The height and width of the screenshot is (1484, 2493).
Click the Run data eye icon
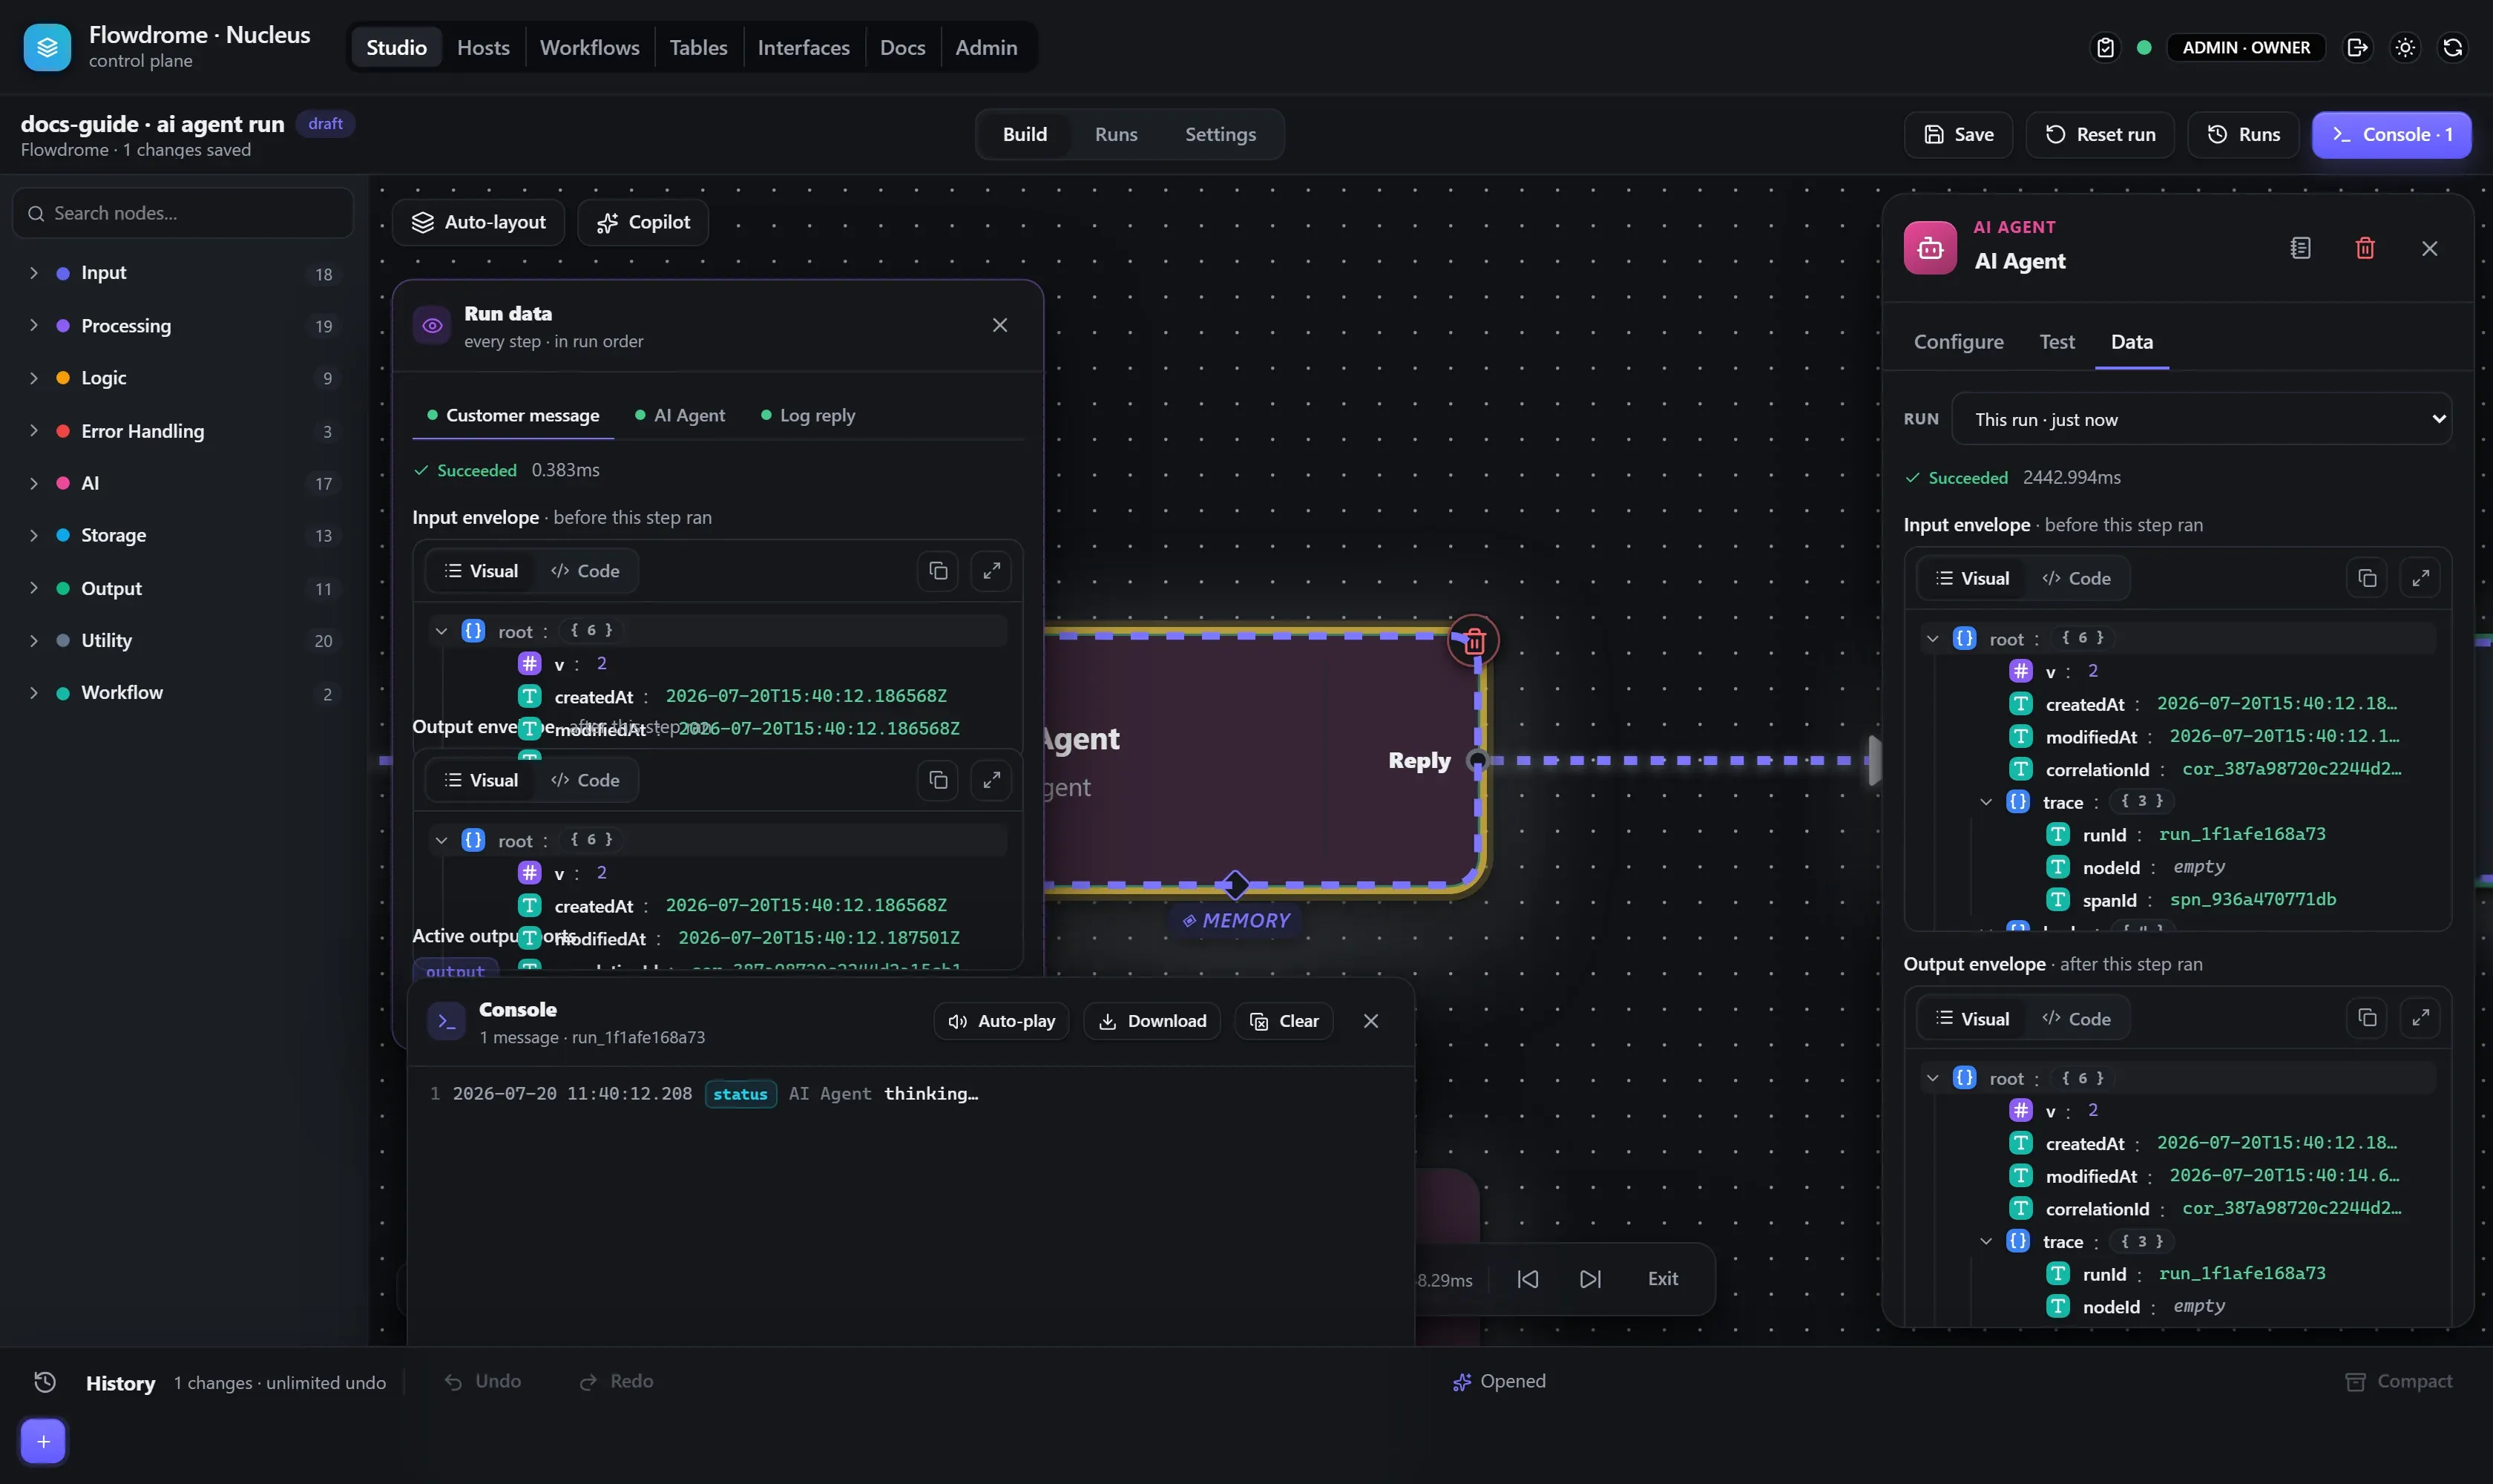coord(432,325)
